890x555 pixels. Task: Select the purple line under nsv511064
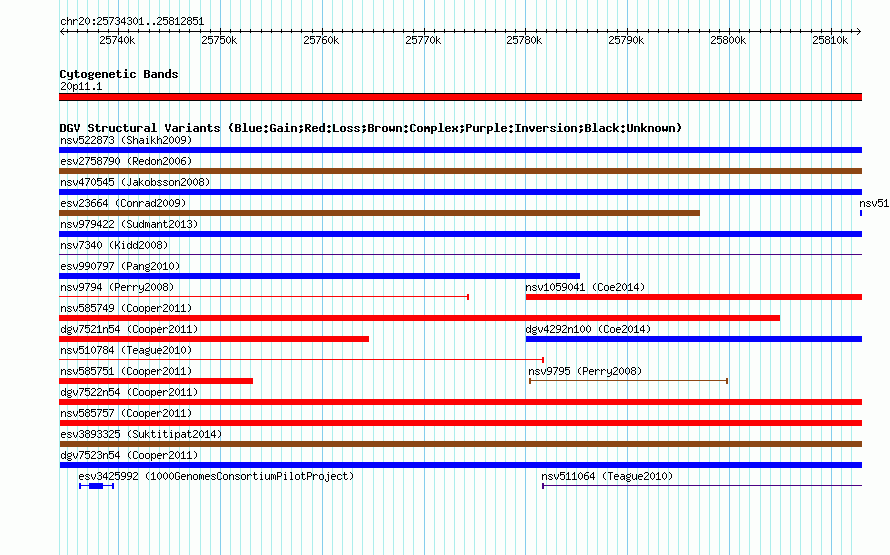(702, 486)
